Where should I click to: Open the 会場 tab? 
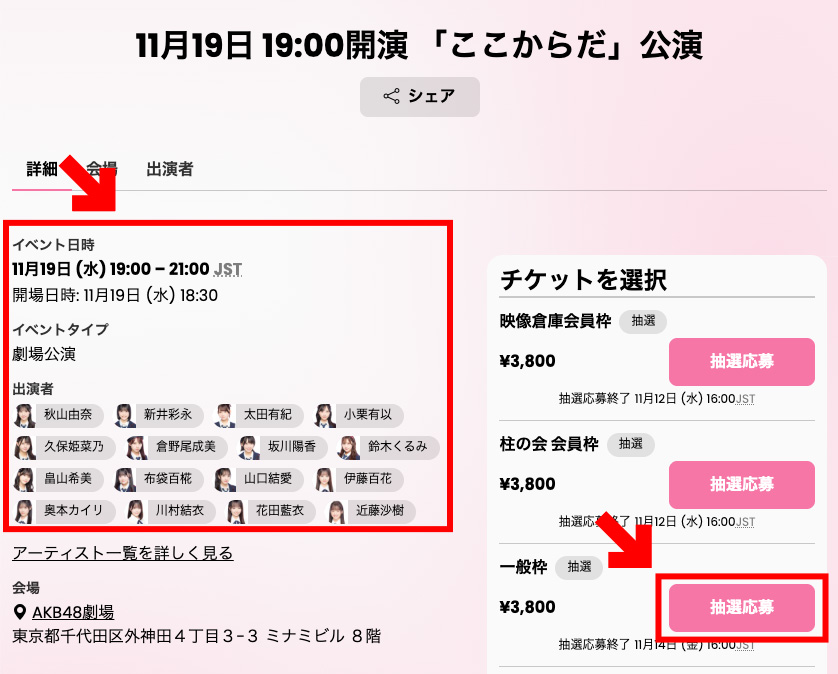102,169
